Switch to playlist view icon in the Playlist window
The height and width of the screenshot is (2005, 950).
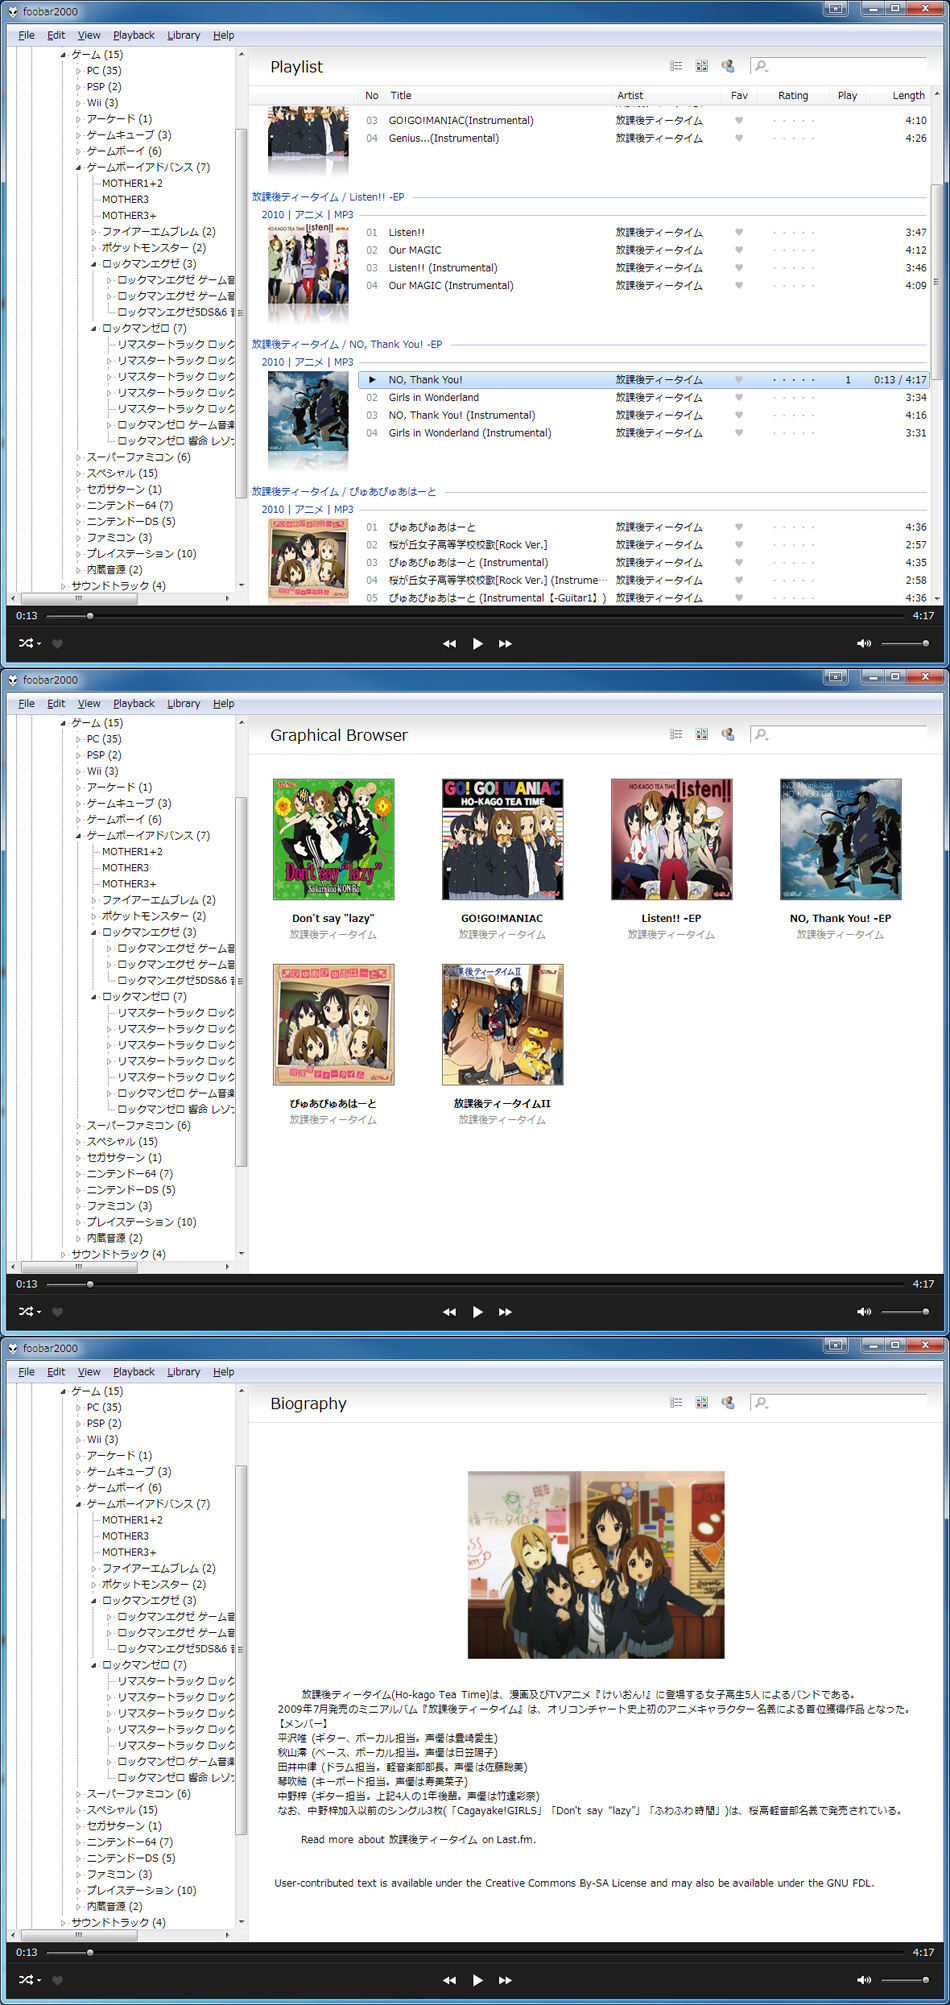(x=676, y=66)
